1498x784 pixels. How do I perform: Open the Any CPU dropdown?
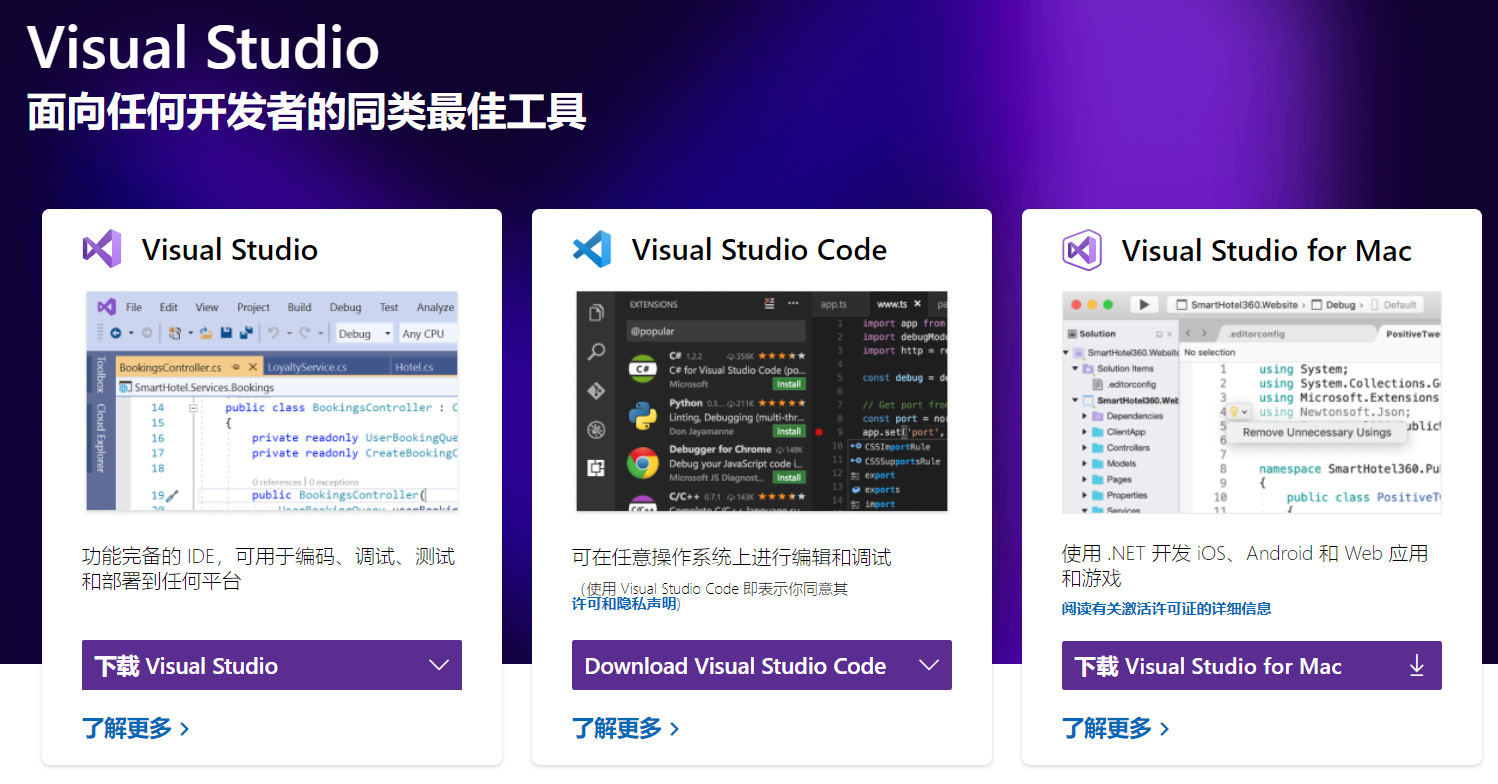(425, 334)
